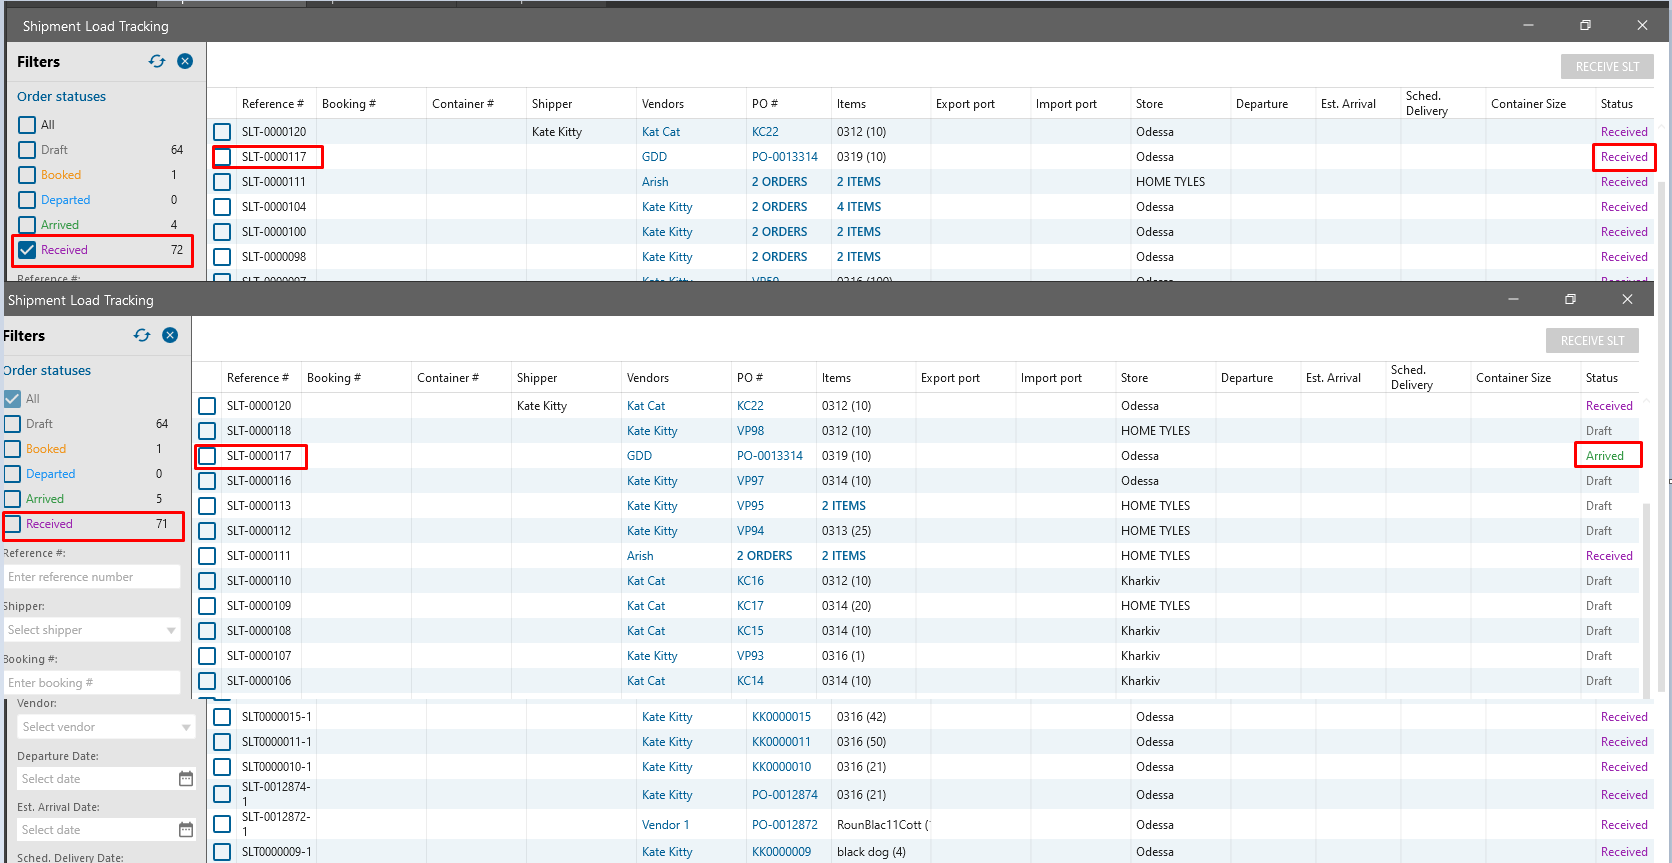Open the Vendor 1 link

pyautogui.click(x=665, y=825)
